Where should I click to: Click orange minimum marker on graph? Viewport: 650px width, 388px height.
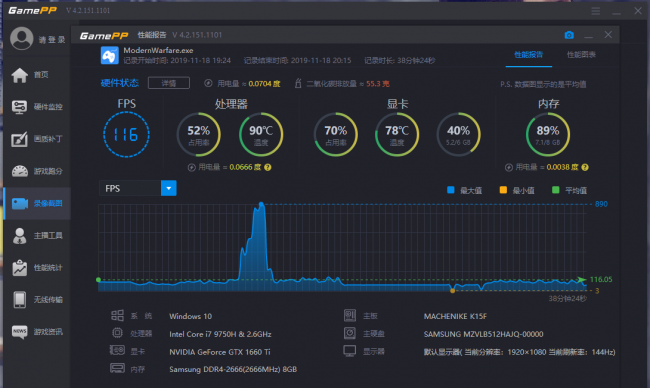coord(452,291)
